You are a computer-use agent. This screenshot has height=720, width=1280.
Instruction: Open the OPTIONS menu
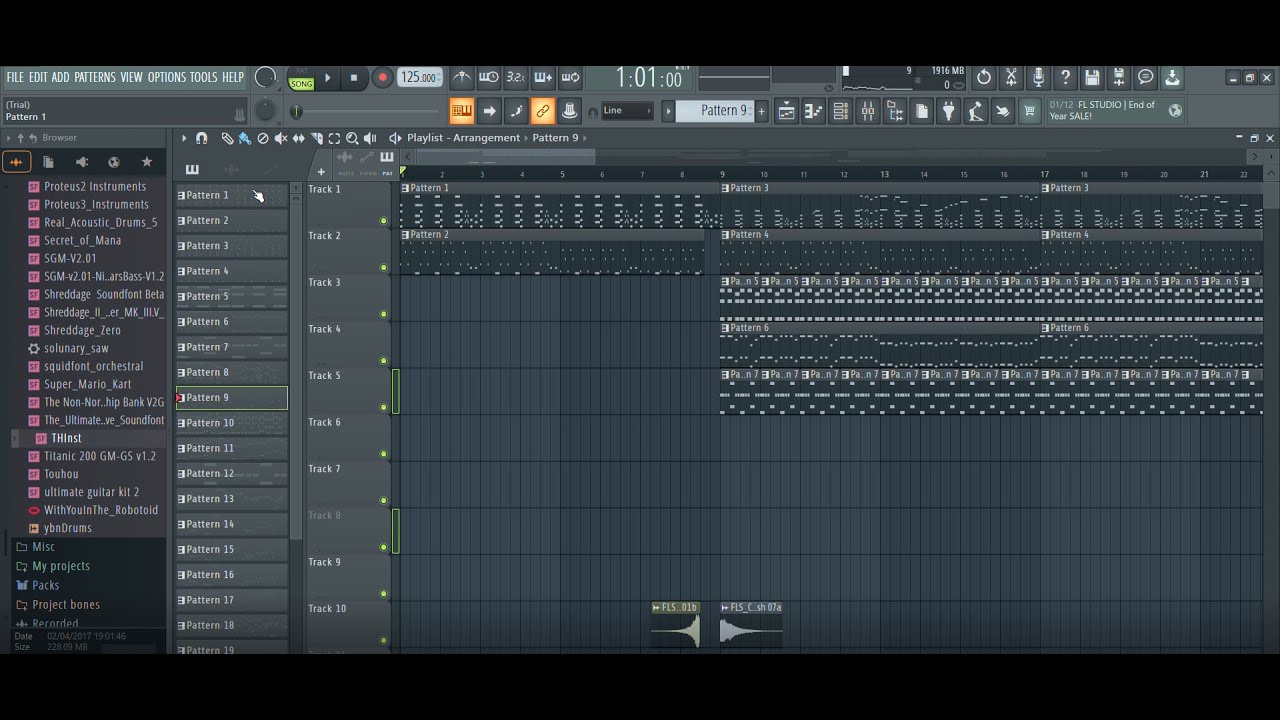tap(167, 77)
